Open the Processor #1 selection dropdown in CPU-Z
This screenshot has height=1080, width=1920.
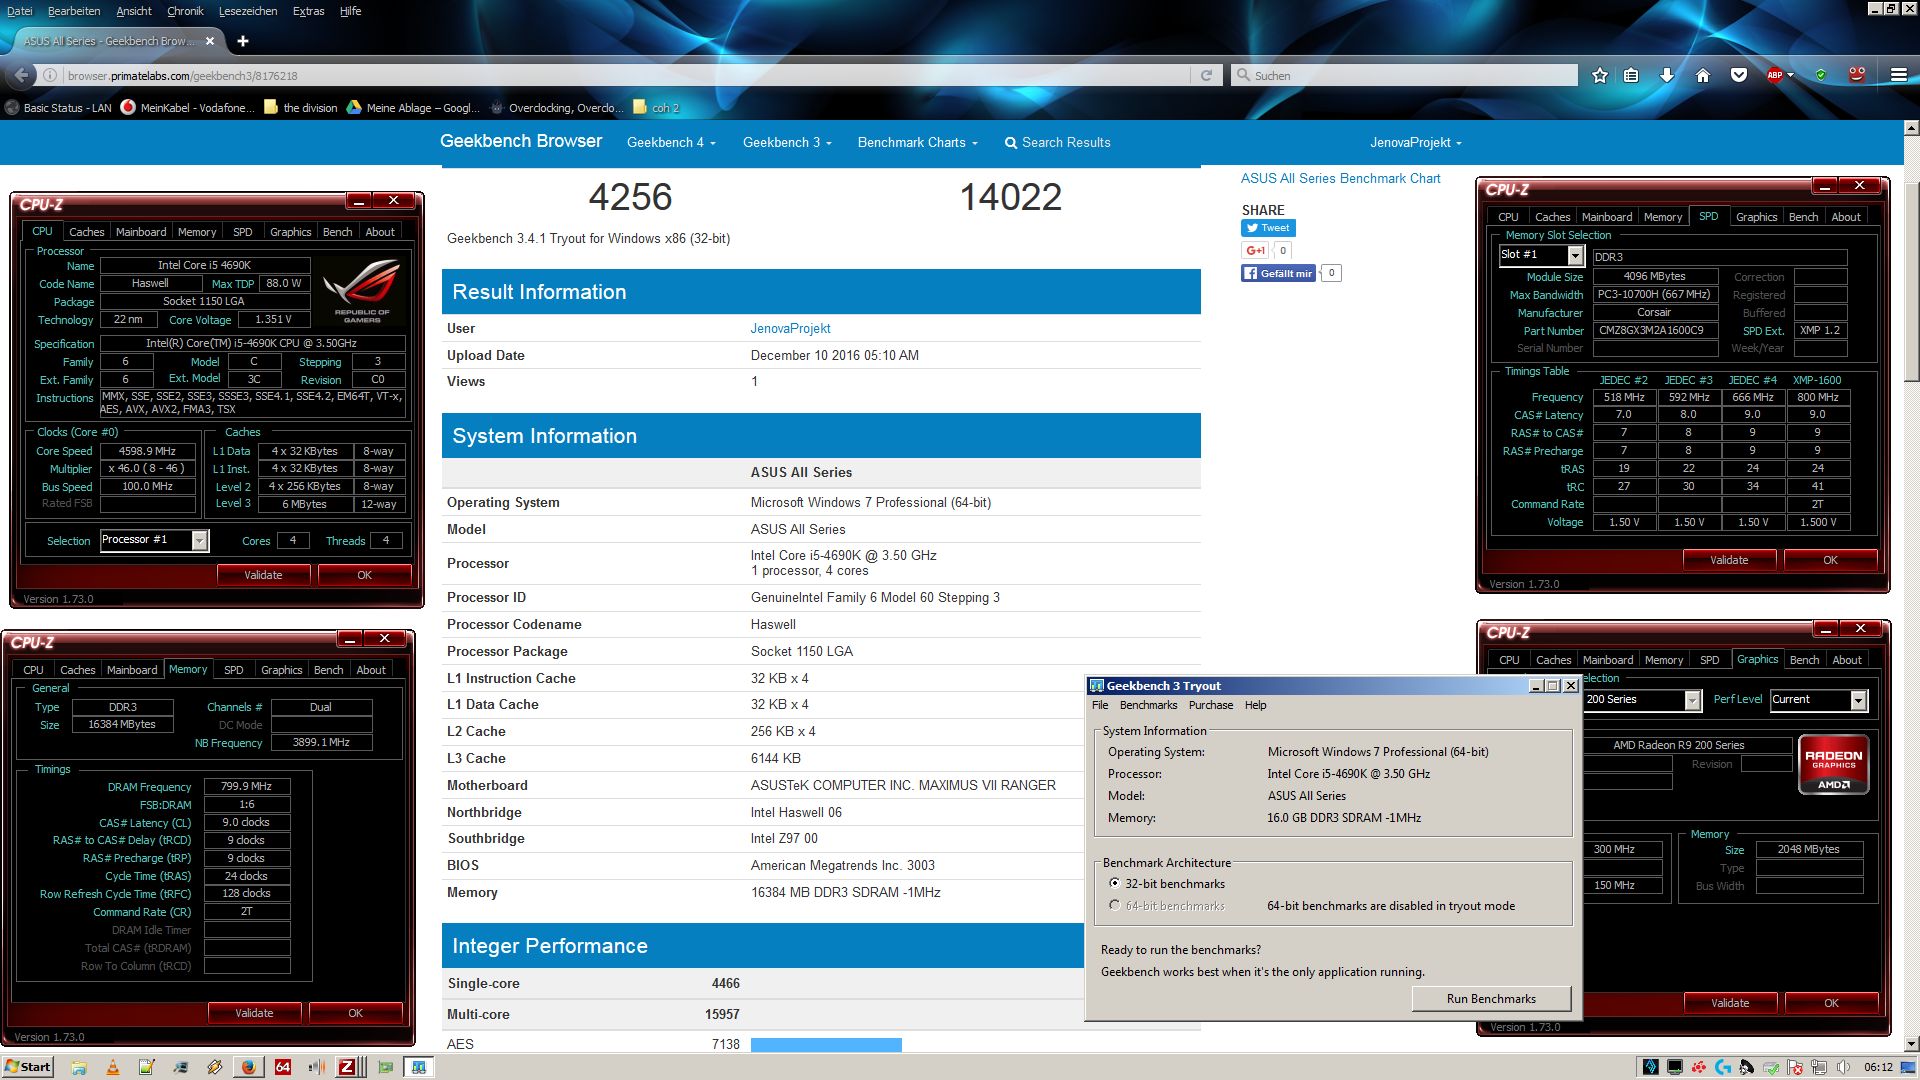tap(200, 540)
